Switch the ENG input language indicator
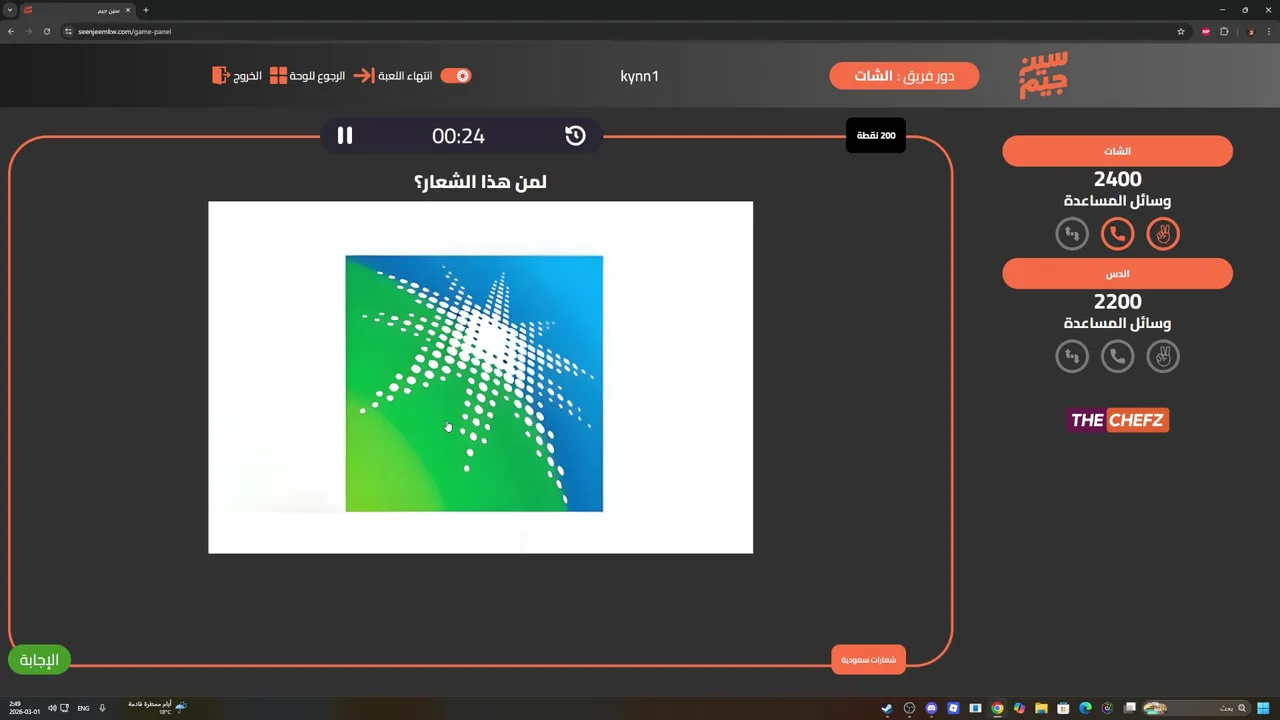The height and width of the screenshot is (720, 1280). tap(83, 708)
